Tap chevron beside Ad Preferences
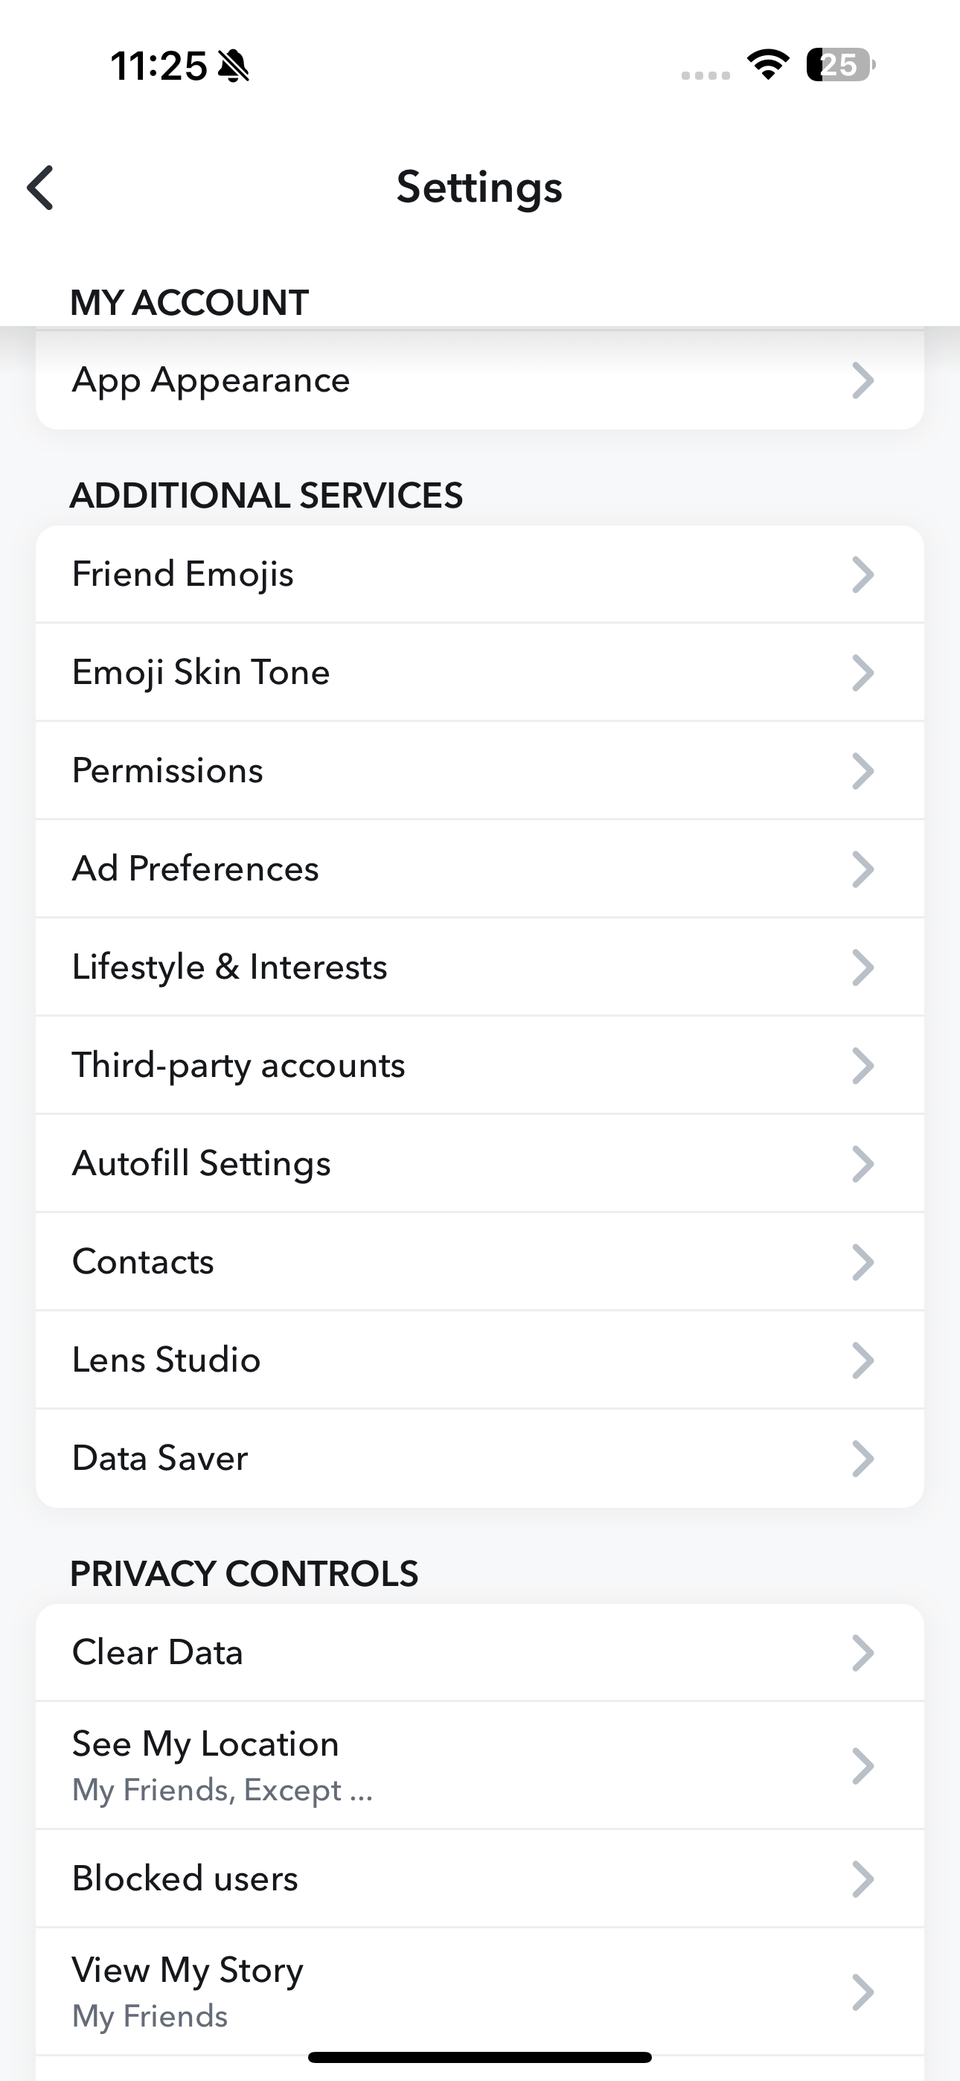 [862, 869]
